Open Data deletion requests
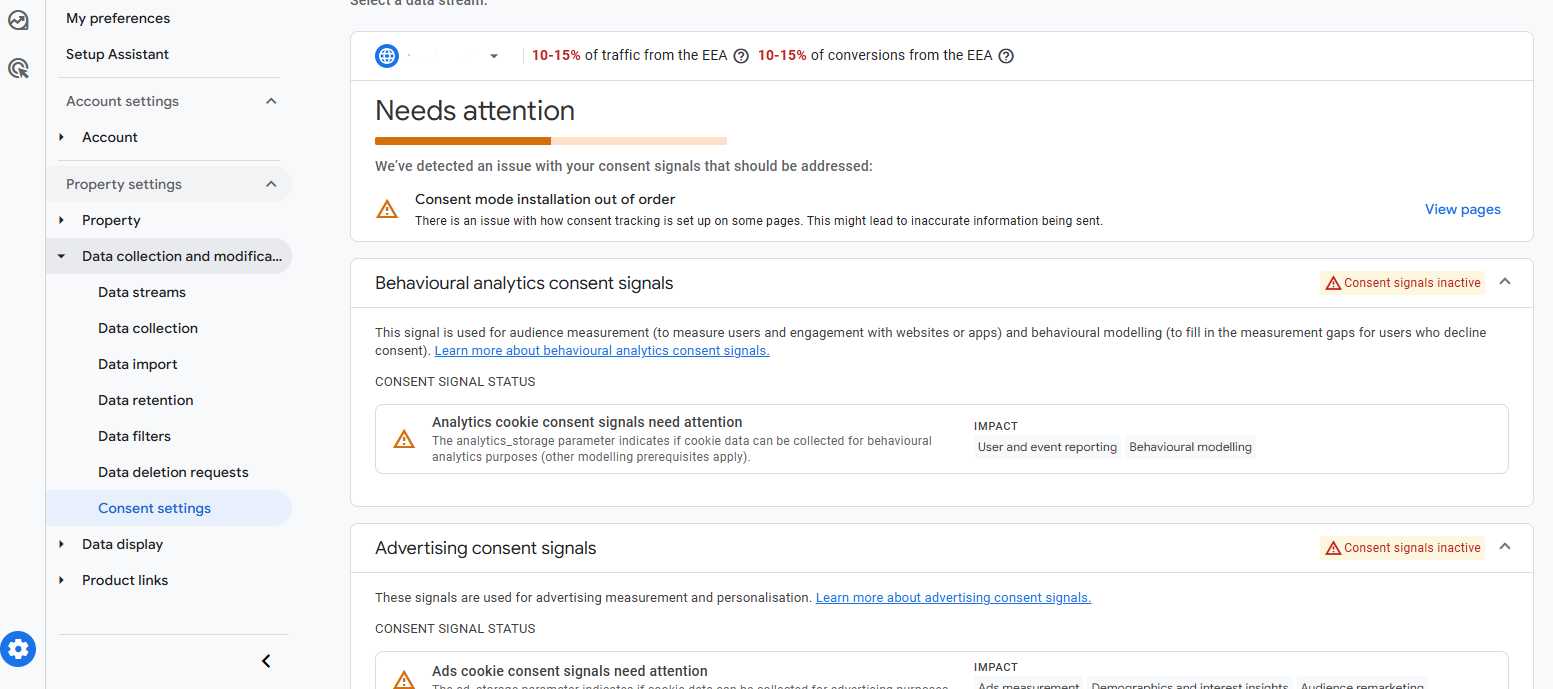Image resolution: width=1553 pixels, height=689 pixels. tap(173, 472)
